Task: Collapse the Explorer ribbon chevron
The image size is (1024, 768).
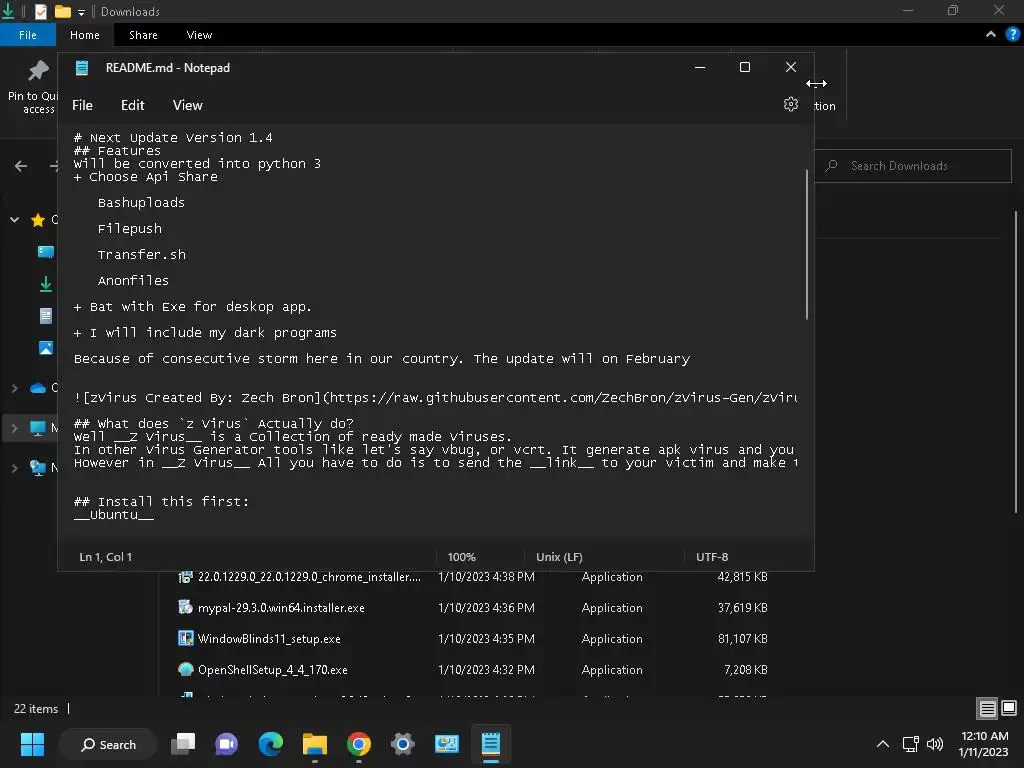Action: pos(991,35)
